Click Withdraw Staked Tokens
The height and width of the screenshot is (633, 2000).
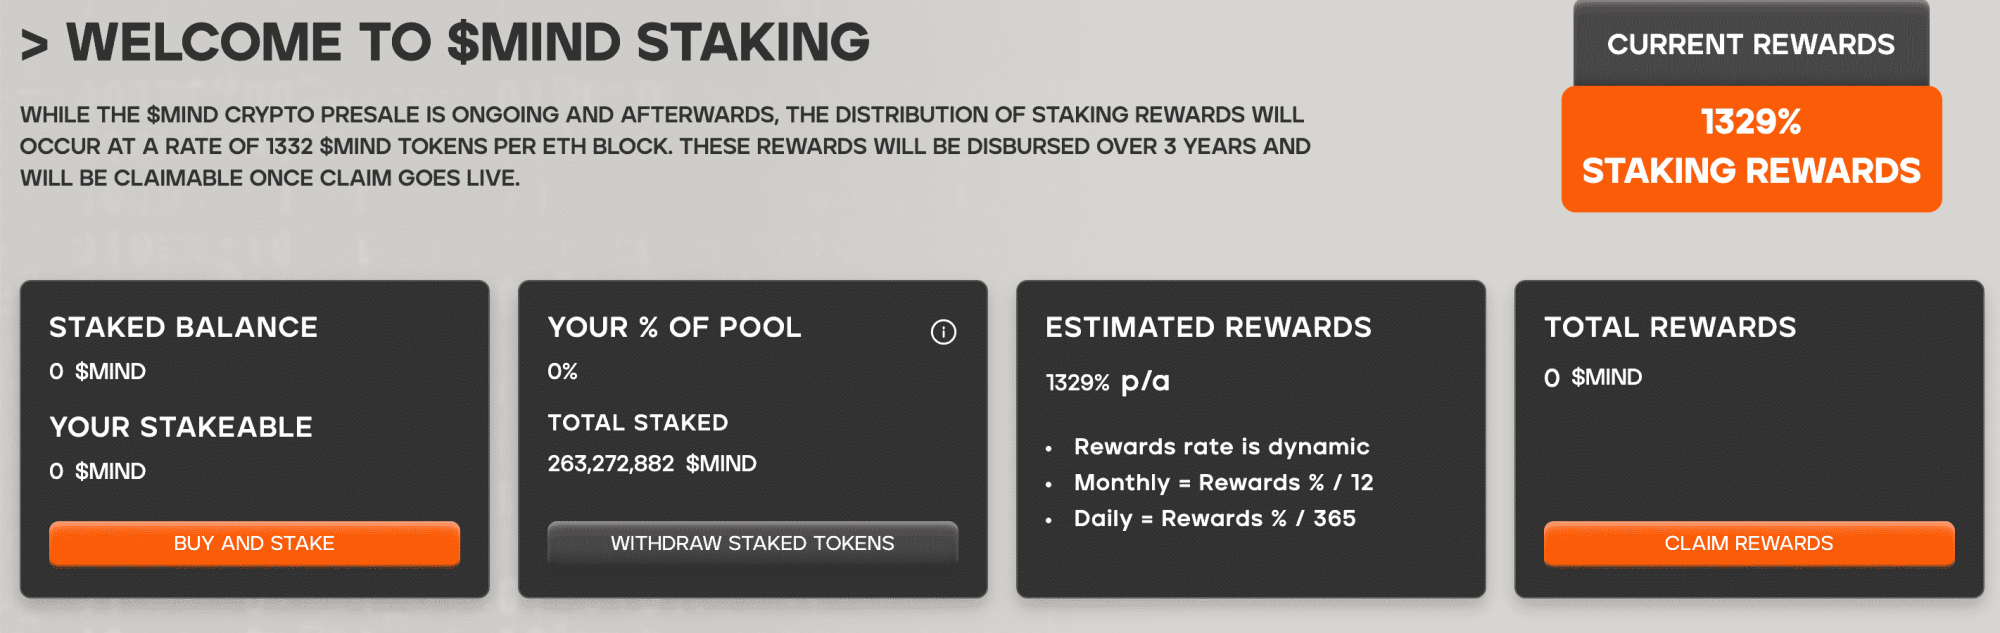tap(752, 543)
